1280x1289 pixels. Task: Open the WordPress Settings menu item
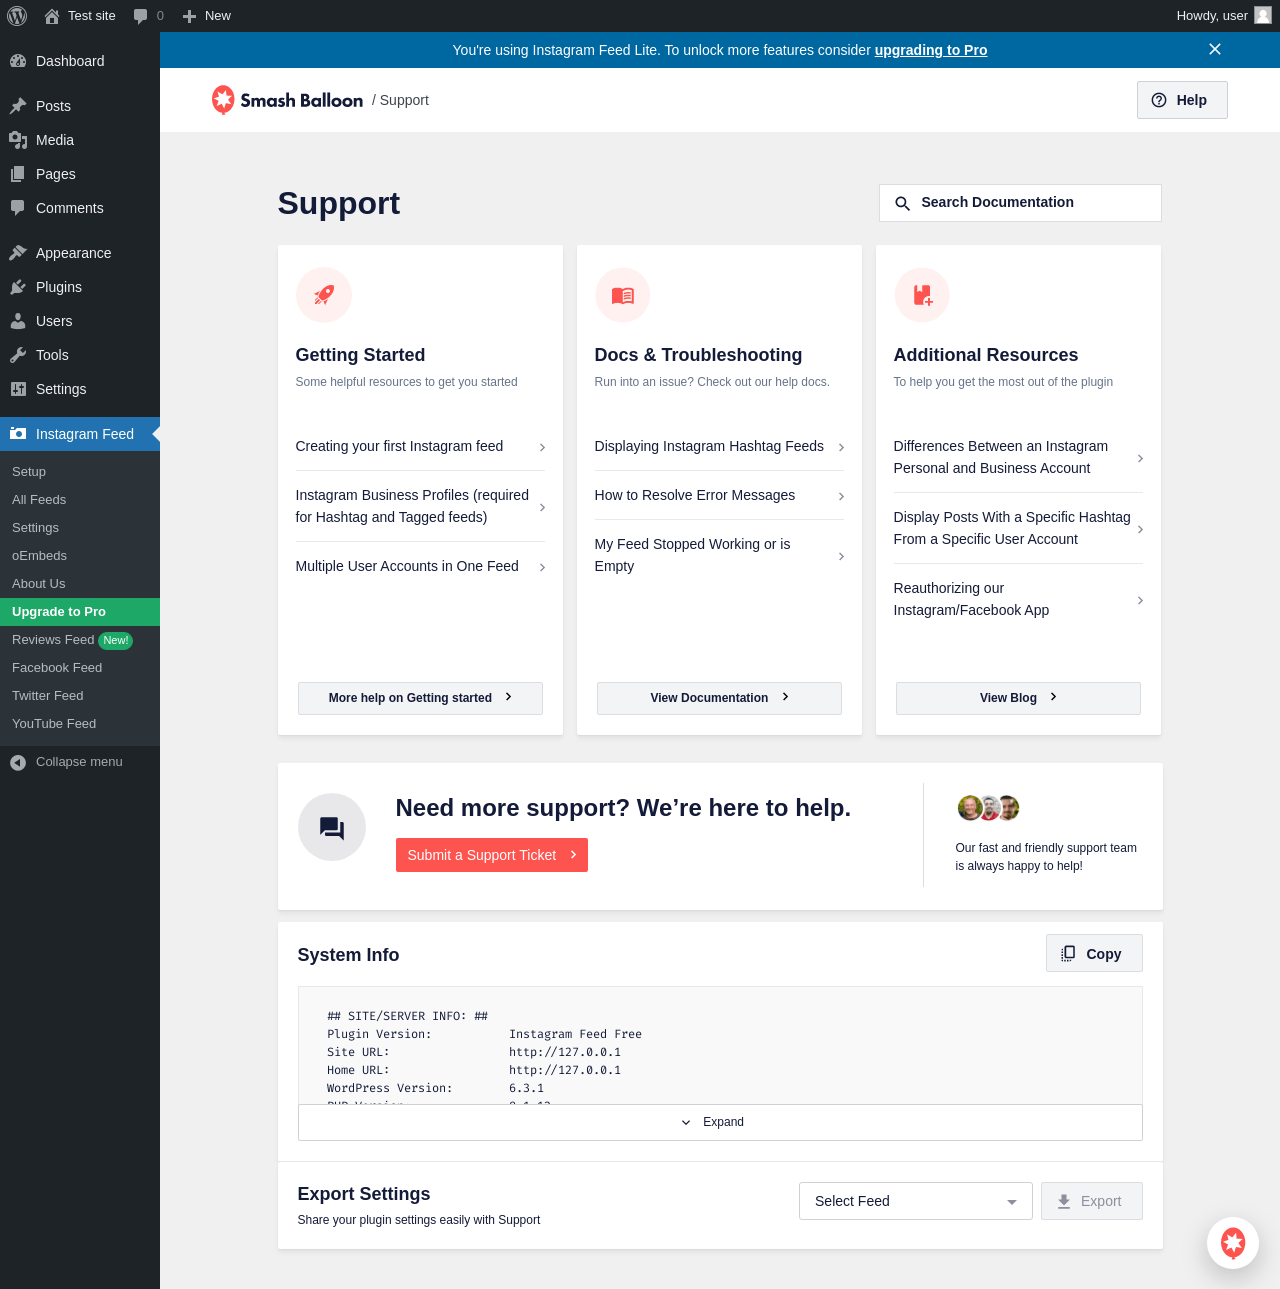[x=80, y=389]
